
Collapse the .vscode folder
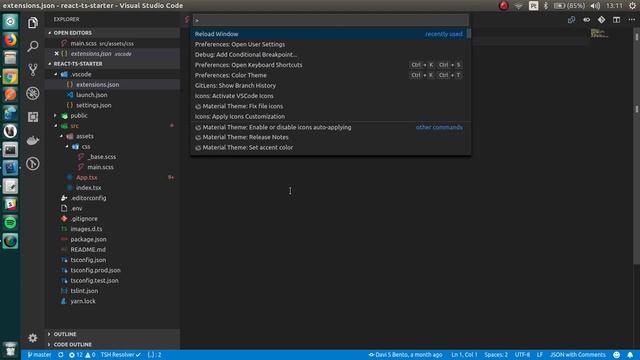[x=56, y=74]
